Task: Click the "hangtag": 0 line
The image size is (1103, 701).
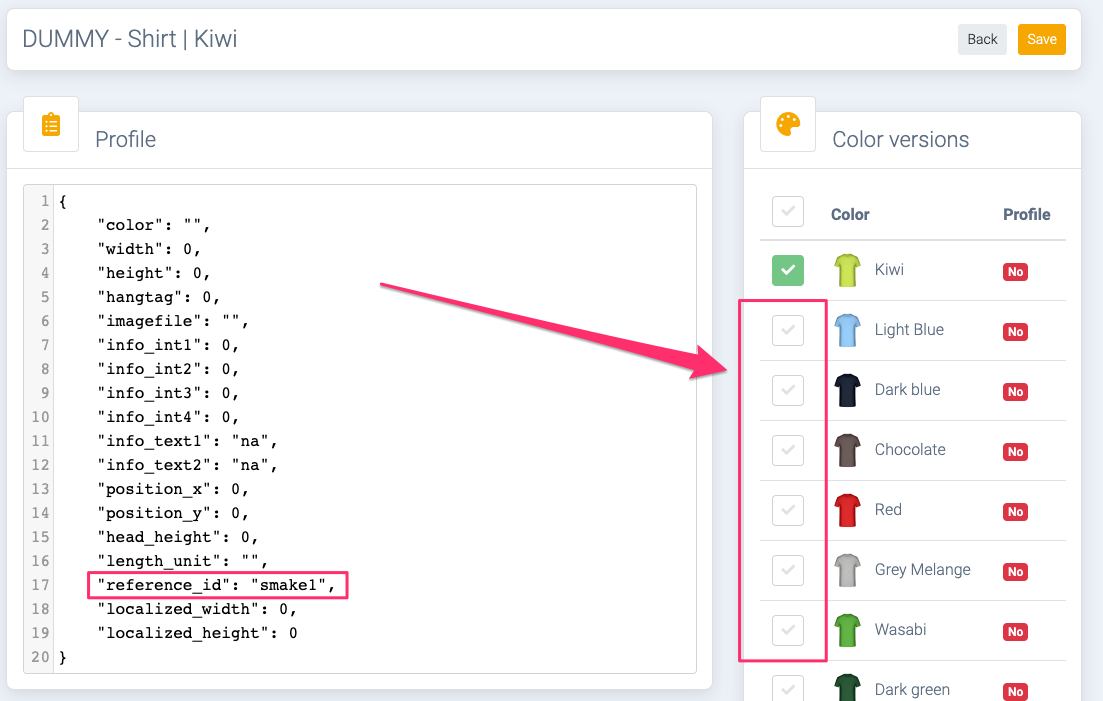Action: coord(158,297)
